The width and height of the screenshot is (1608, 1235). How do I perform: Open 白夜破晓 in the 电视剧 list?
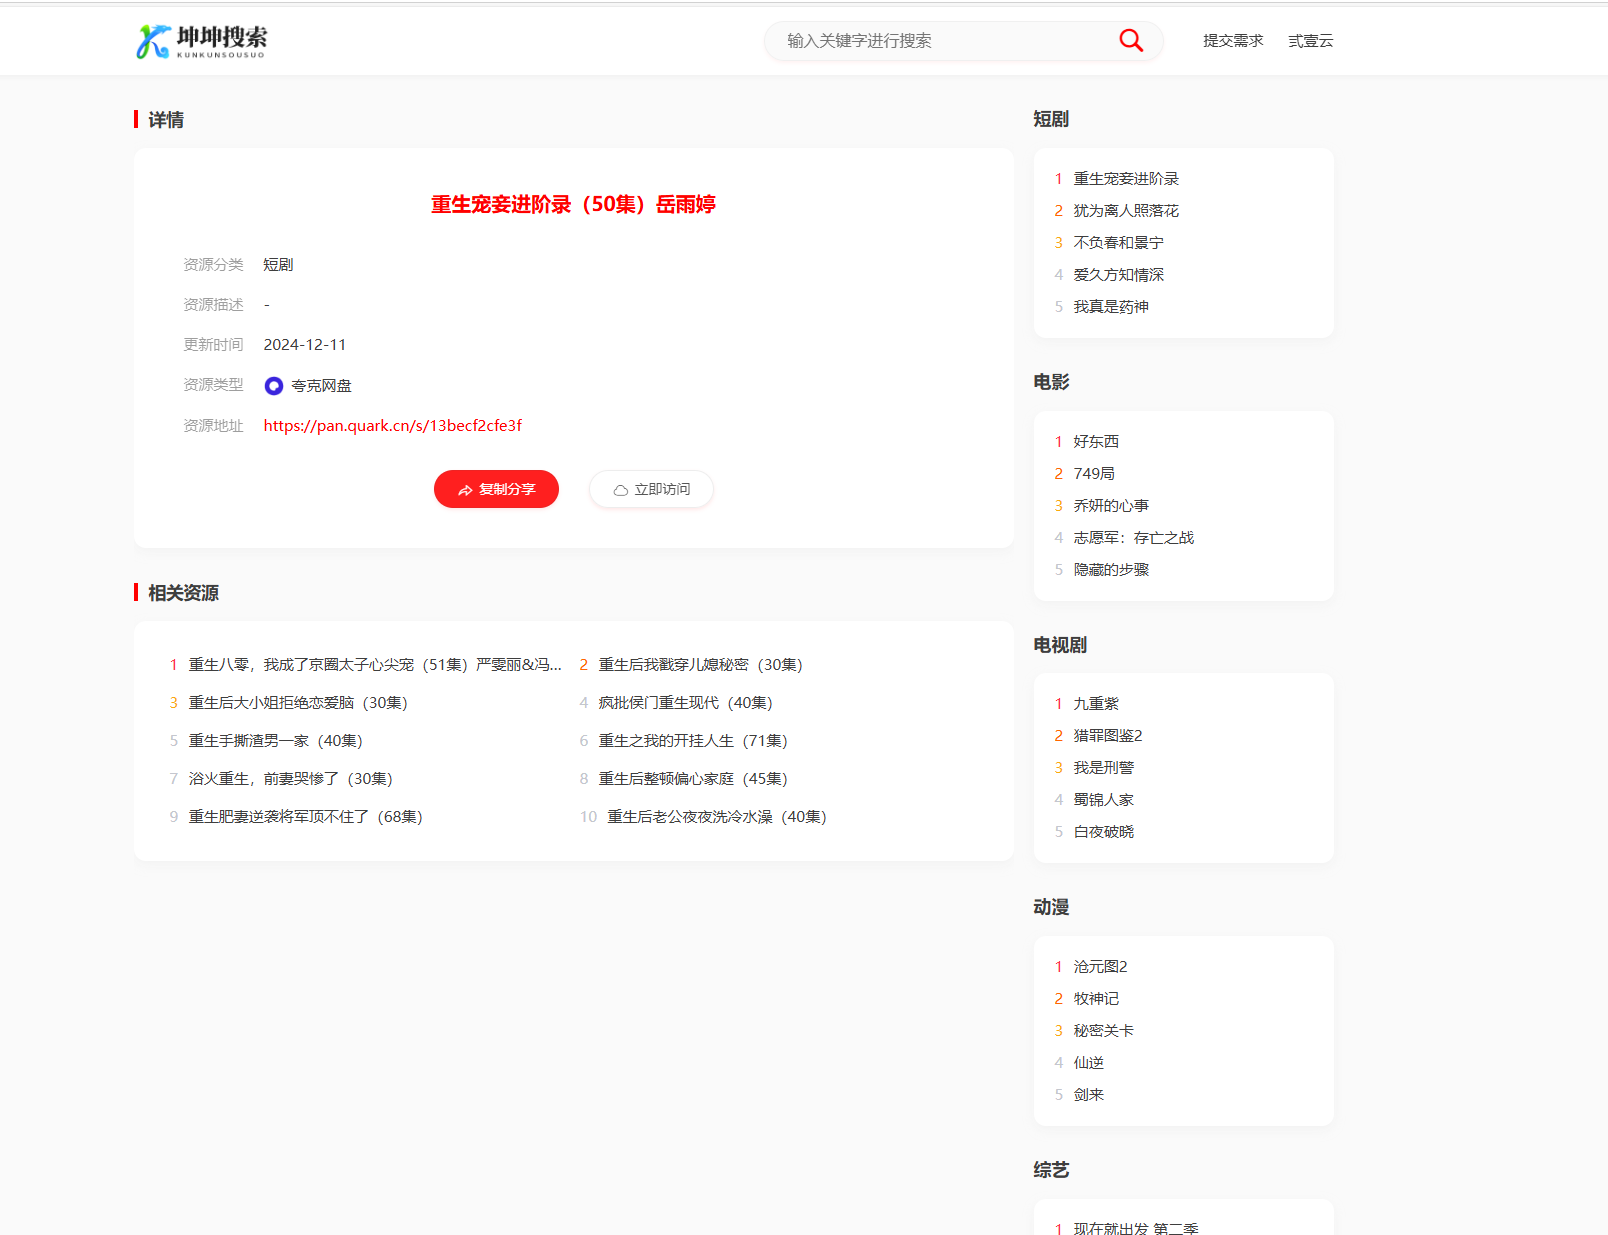pyautogui.click(x=1104, y=832)
